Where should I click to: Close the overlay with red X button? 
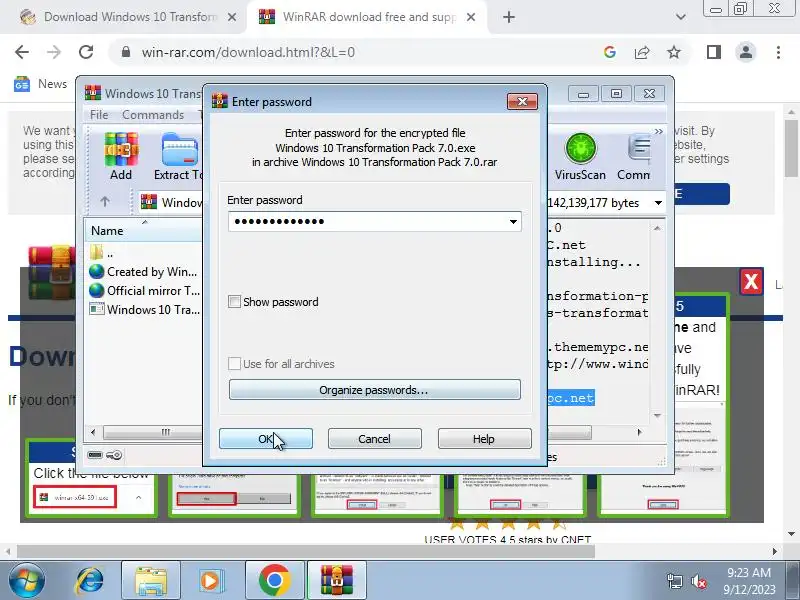tap(751, 281)
